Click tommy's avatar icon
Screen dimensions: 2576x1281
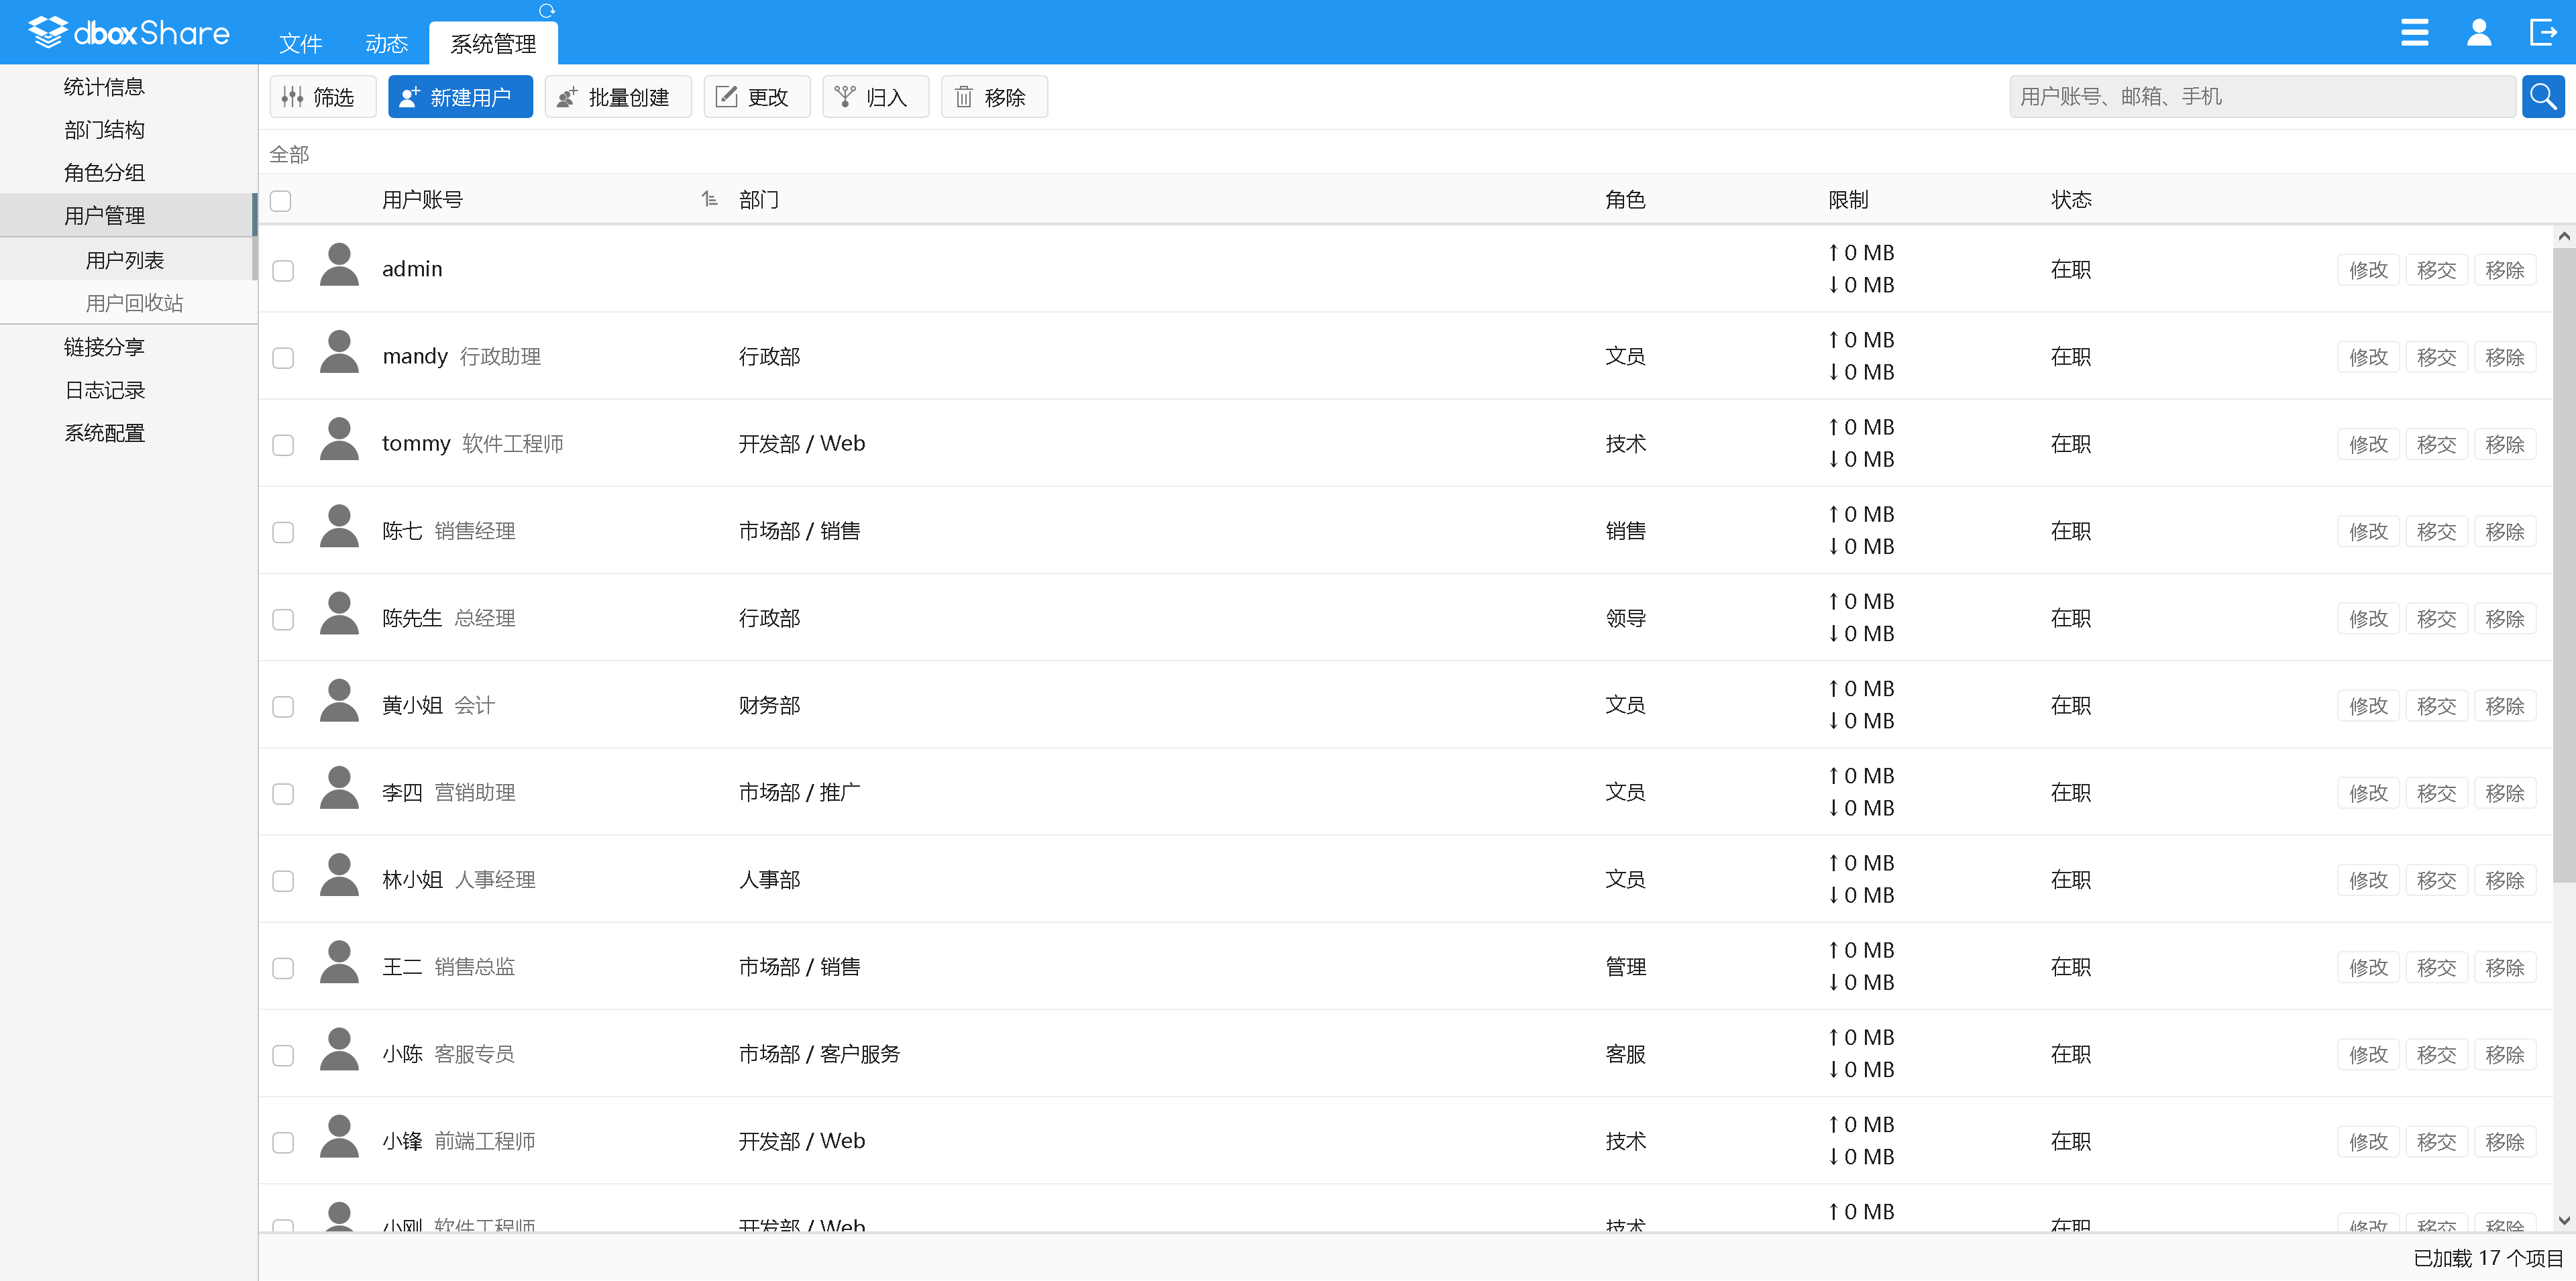point(339,440)
